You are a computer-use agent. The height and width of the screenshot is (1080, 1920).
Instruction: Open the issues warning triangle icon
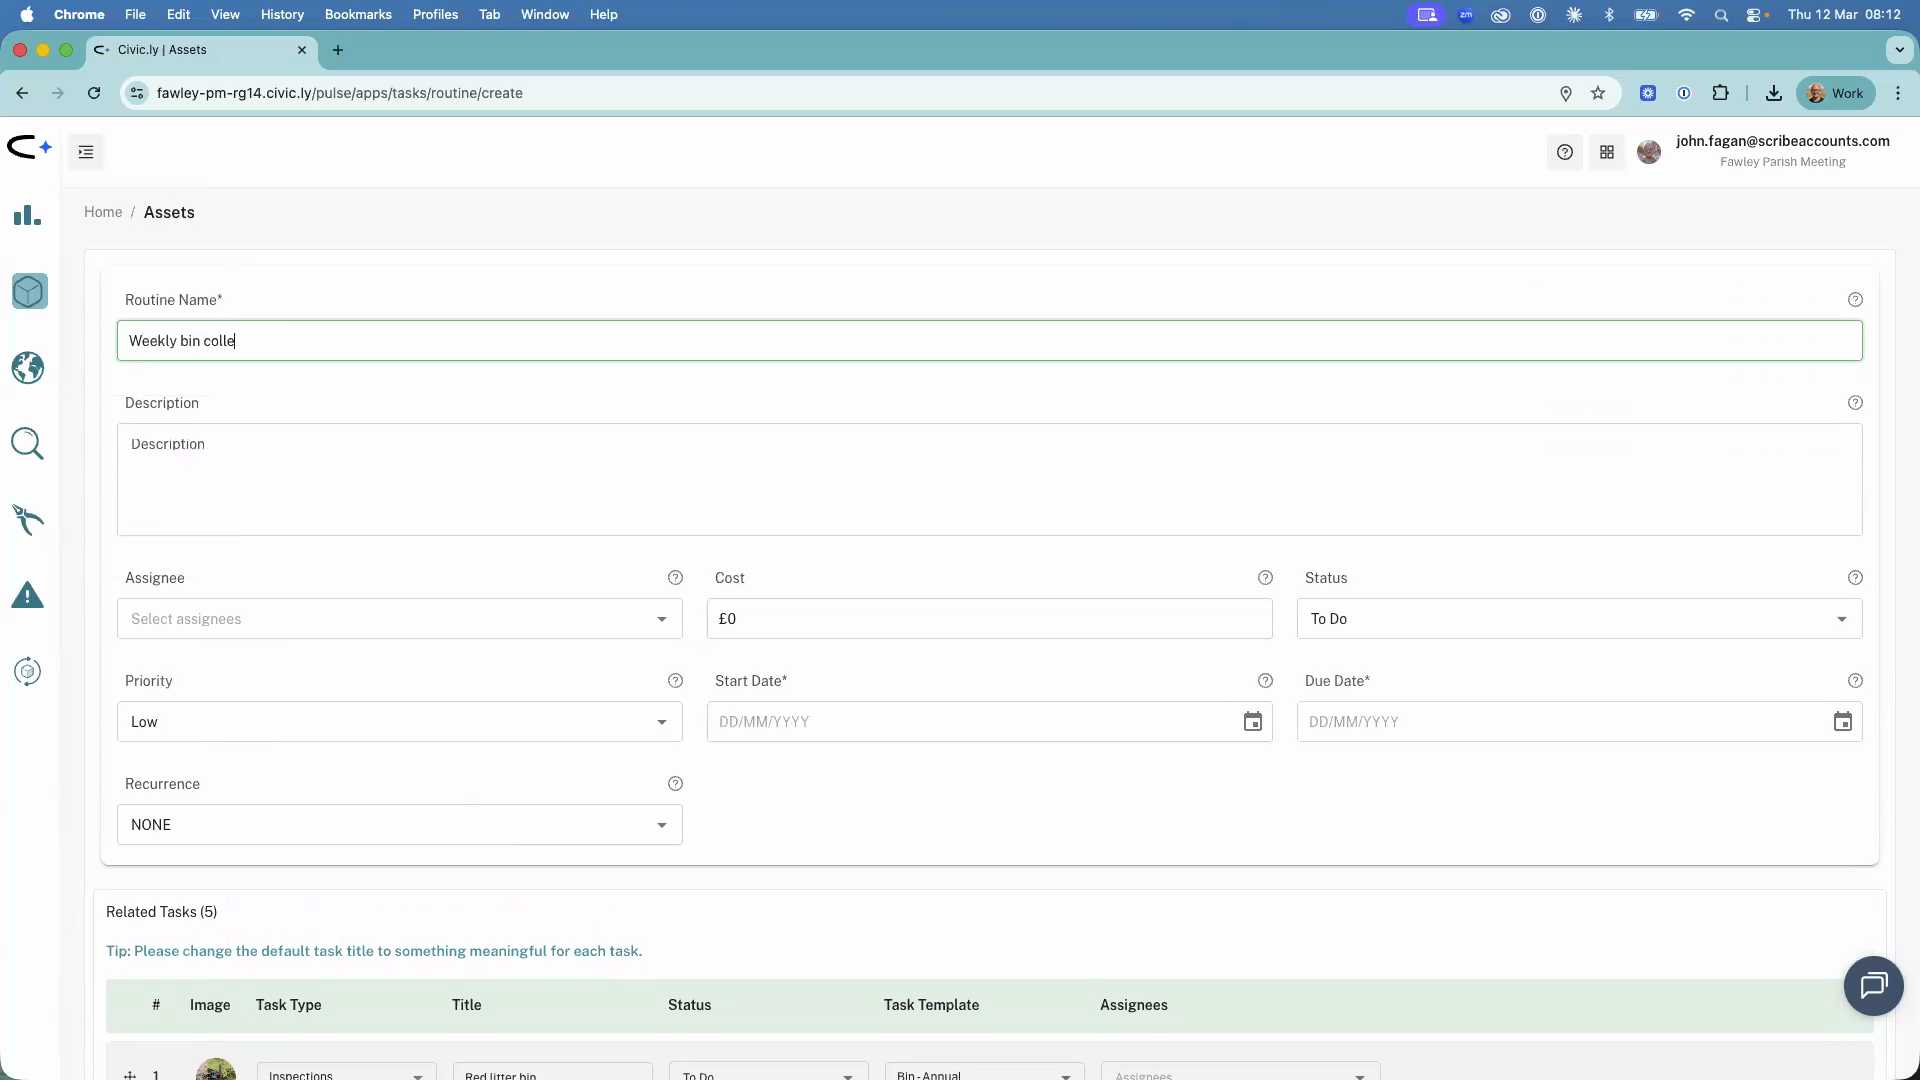pos(27,594)
